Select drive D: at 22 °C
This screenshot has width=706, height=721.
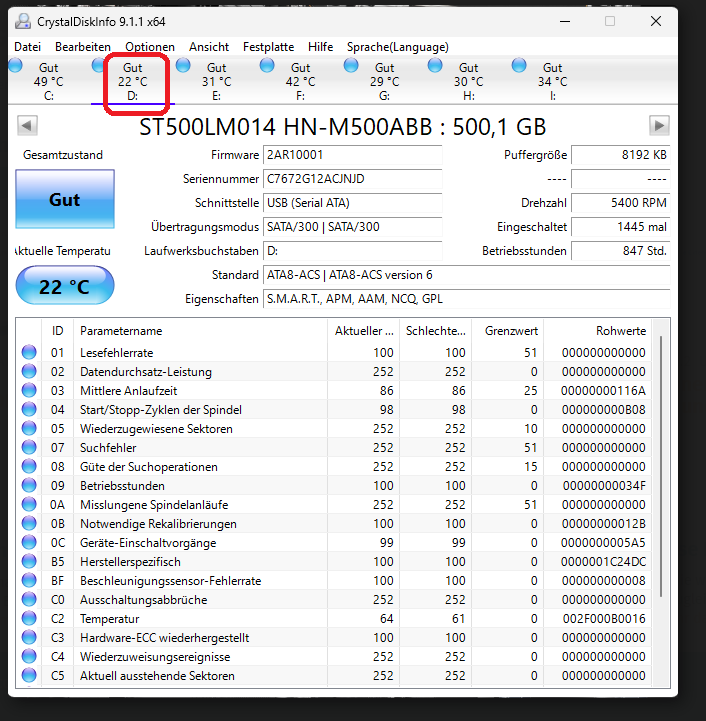(x=132, y=81)
